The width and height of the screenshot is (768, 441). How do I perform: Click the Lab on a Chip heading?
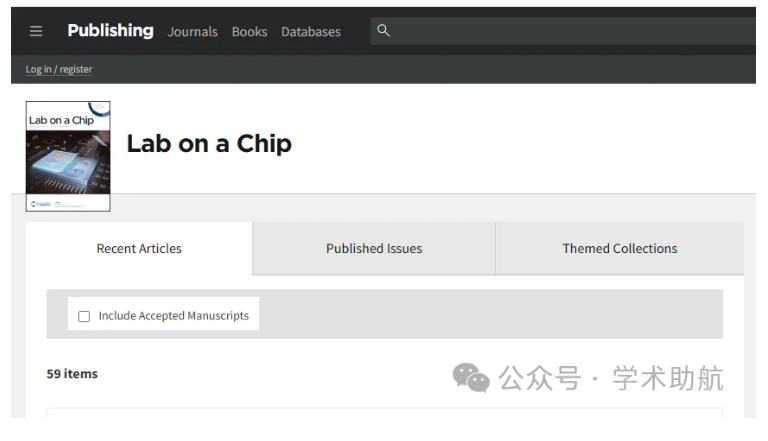(x=209, y=144)
